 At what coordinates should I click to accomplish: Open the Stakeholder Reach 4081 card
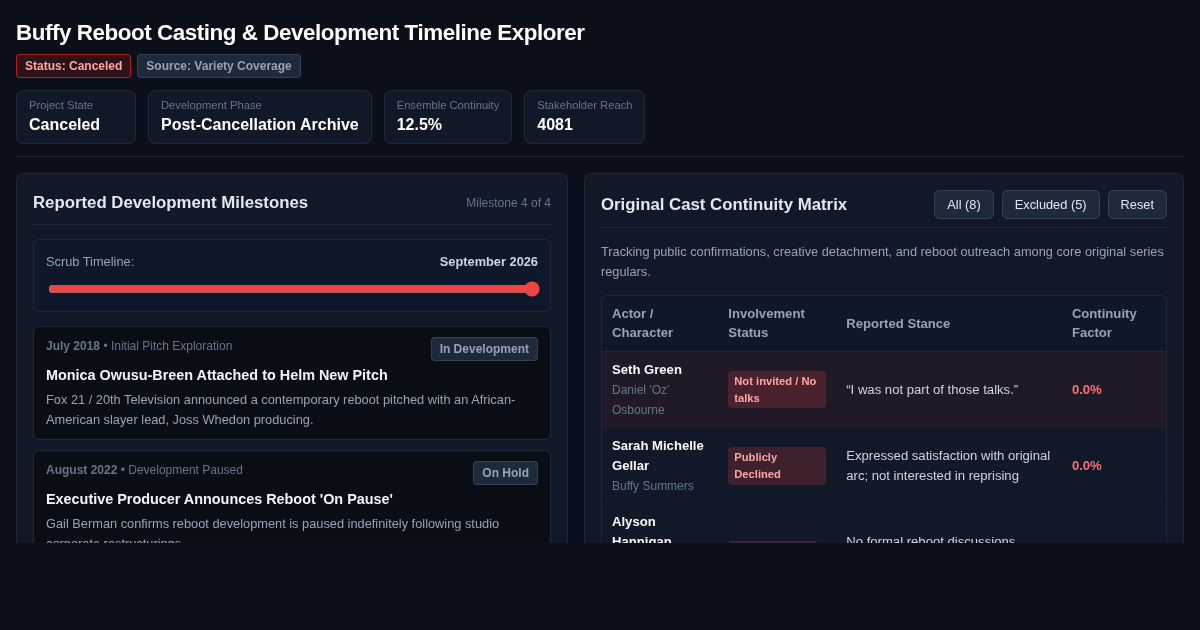[584, 117]
